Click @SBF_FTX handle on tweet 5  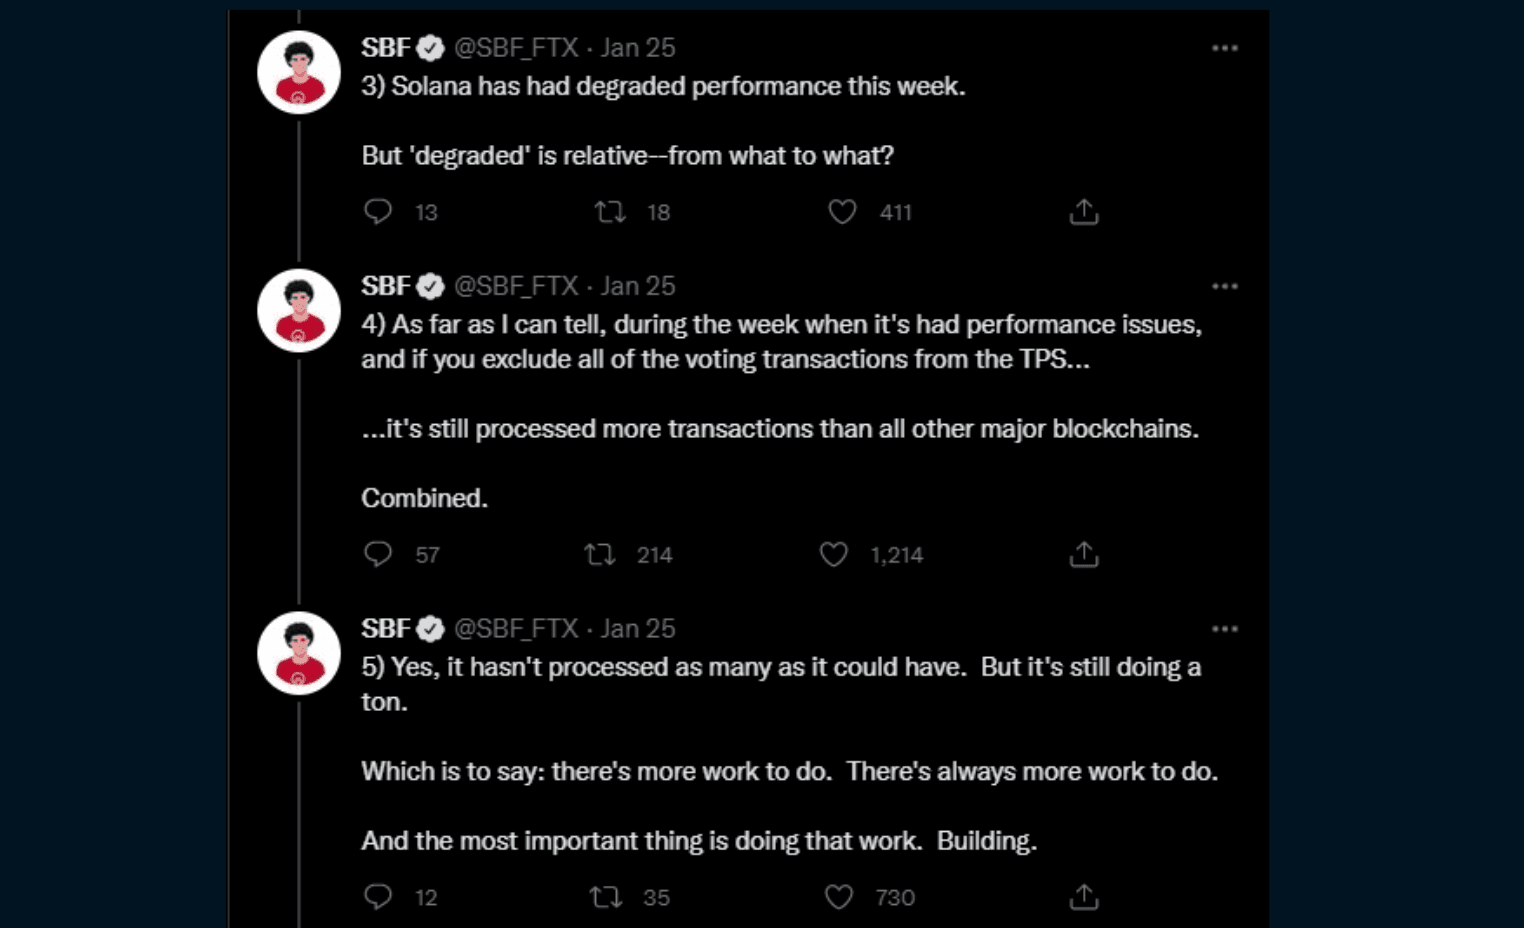click(x=516, y=628)
